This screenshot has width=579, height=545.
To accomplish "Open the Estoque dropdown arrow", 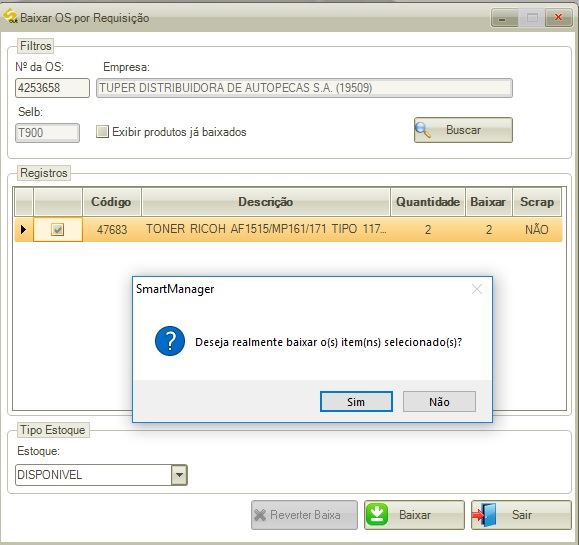I will click(179, 474).
